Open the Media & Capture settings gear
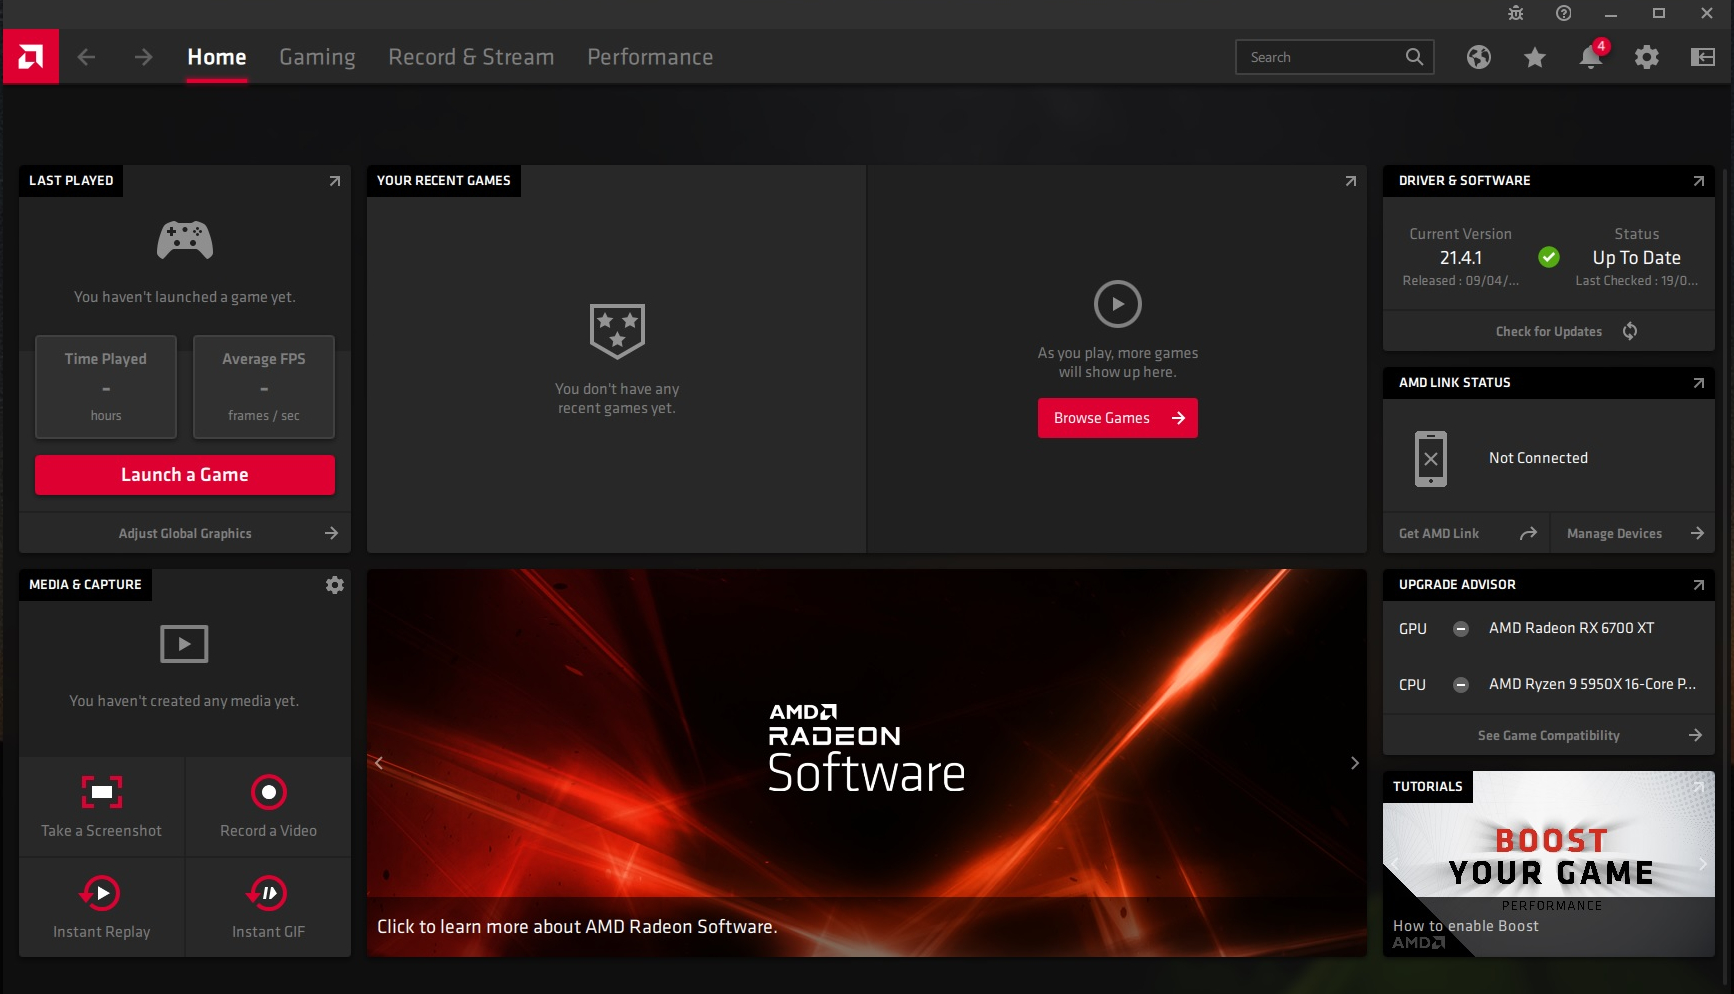Image resolution: width=1734 pixels, height=994 pixels. coord(334,584)
